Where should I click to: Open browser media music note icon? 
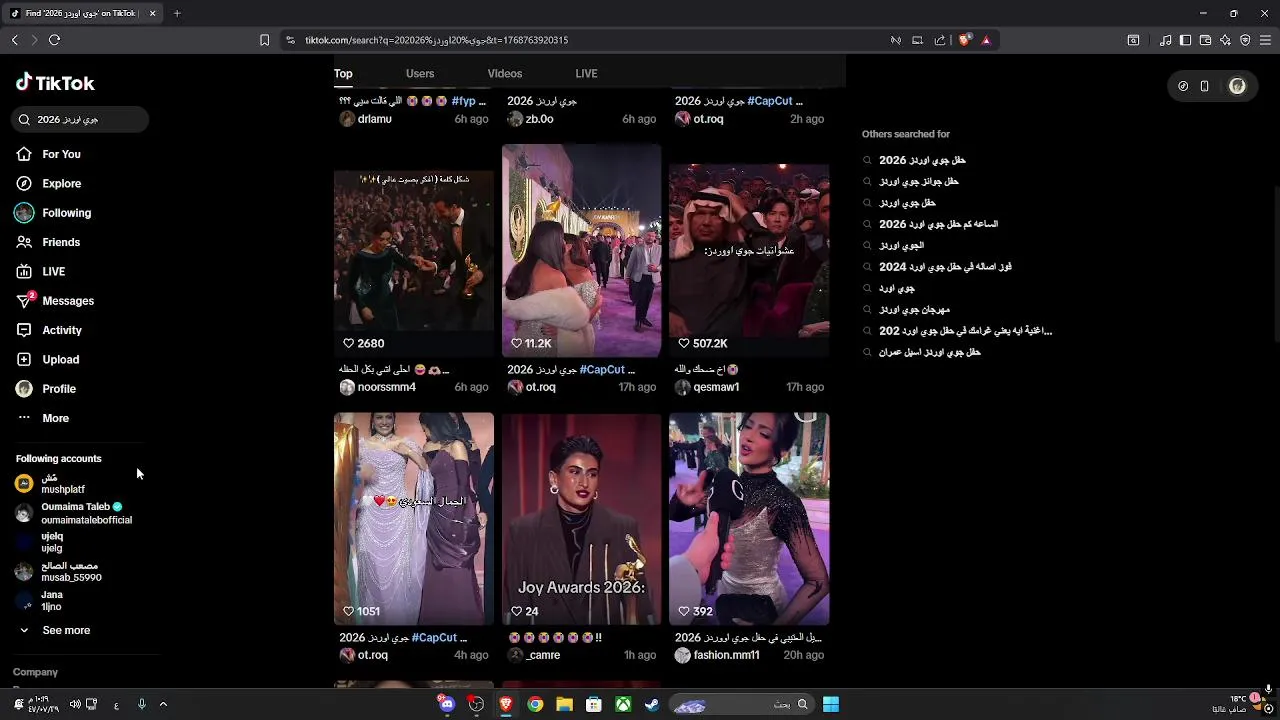[1165, 40]
